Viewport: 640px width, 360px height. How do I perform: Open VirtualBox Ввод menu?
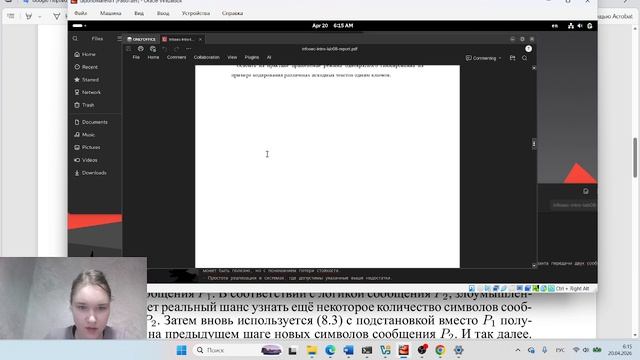[x=163, y=13]
